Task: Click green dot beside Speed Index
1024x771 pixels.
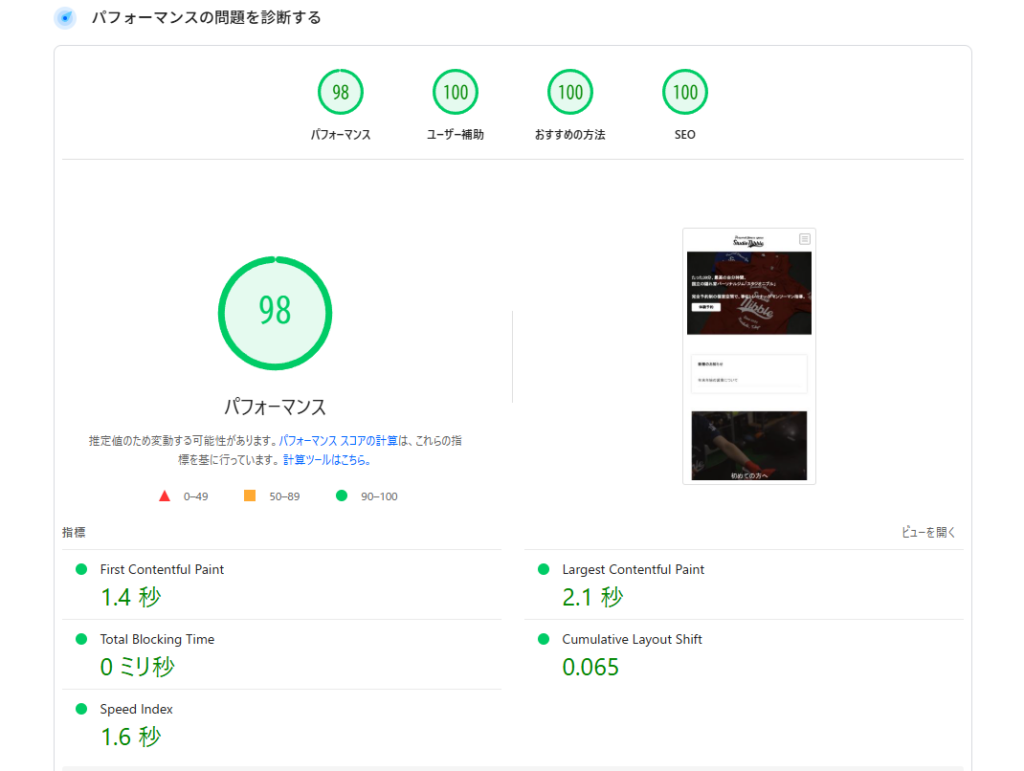Action: click(x=82, y=709)
